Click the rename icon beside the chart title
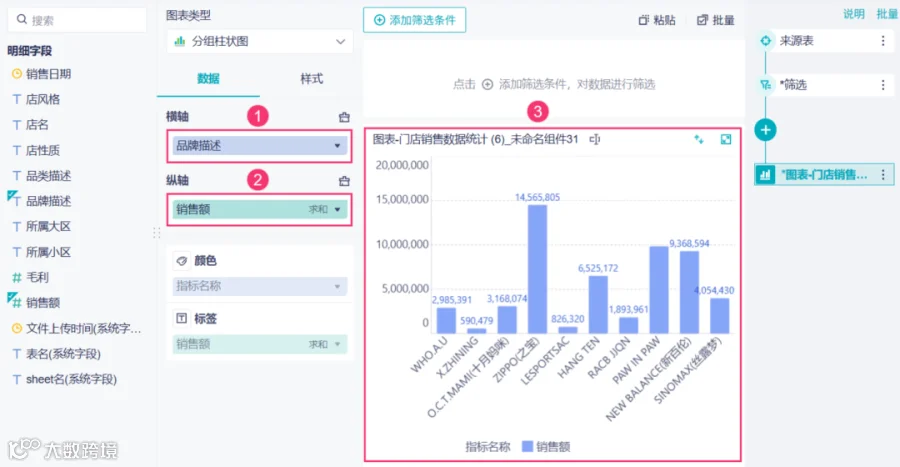This screenshot has width=900, height=467. click(x=595, y=139)
